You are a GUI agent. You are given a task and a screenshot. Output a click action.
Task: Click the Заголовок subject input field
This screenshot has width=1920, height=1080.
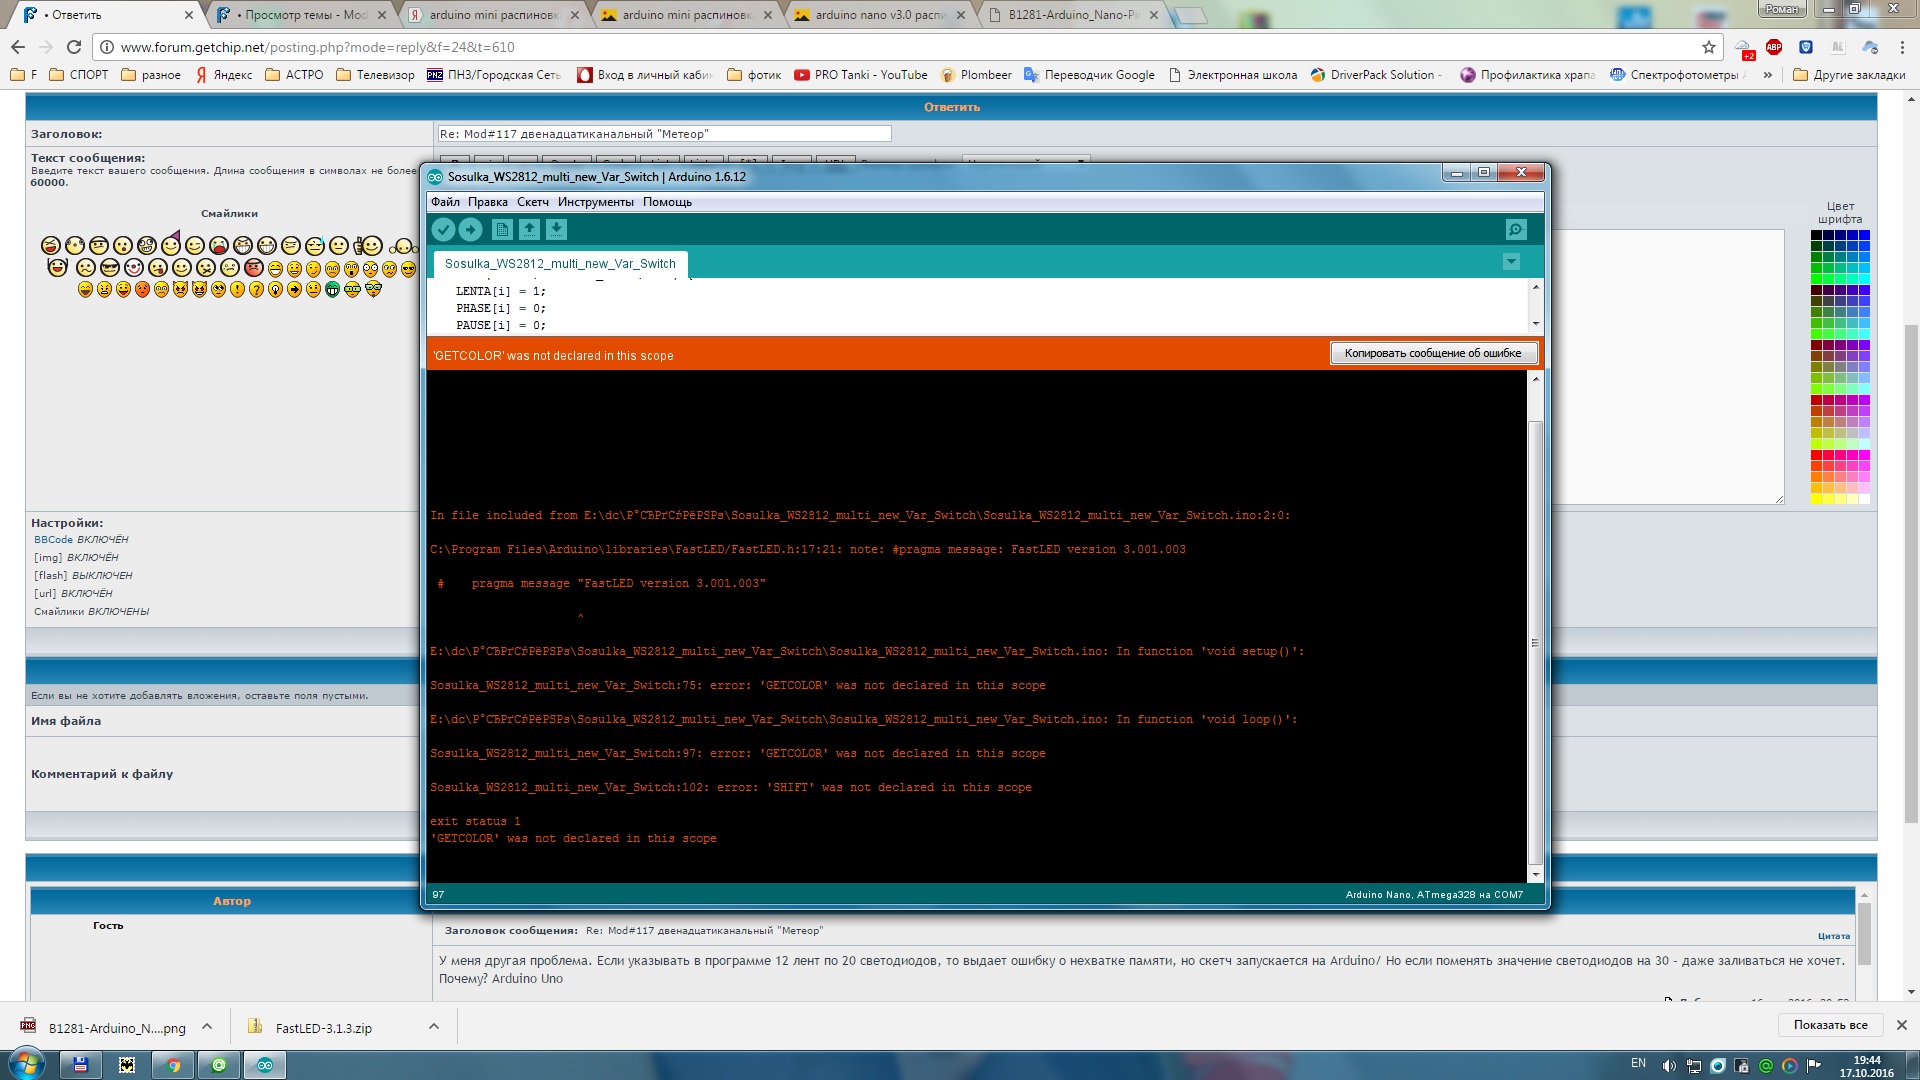664,134
